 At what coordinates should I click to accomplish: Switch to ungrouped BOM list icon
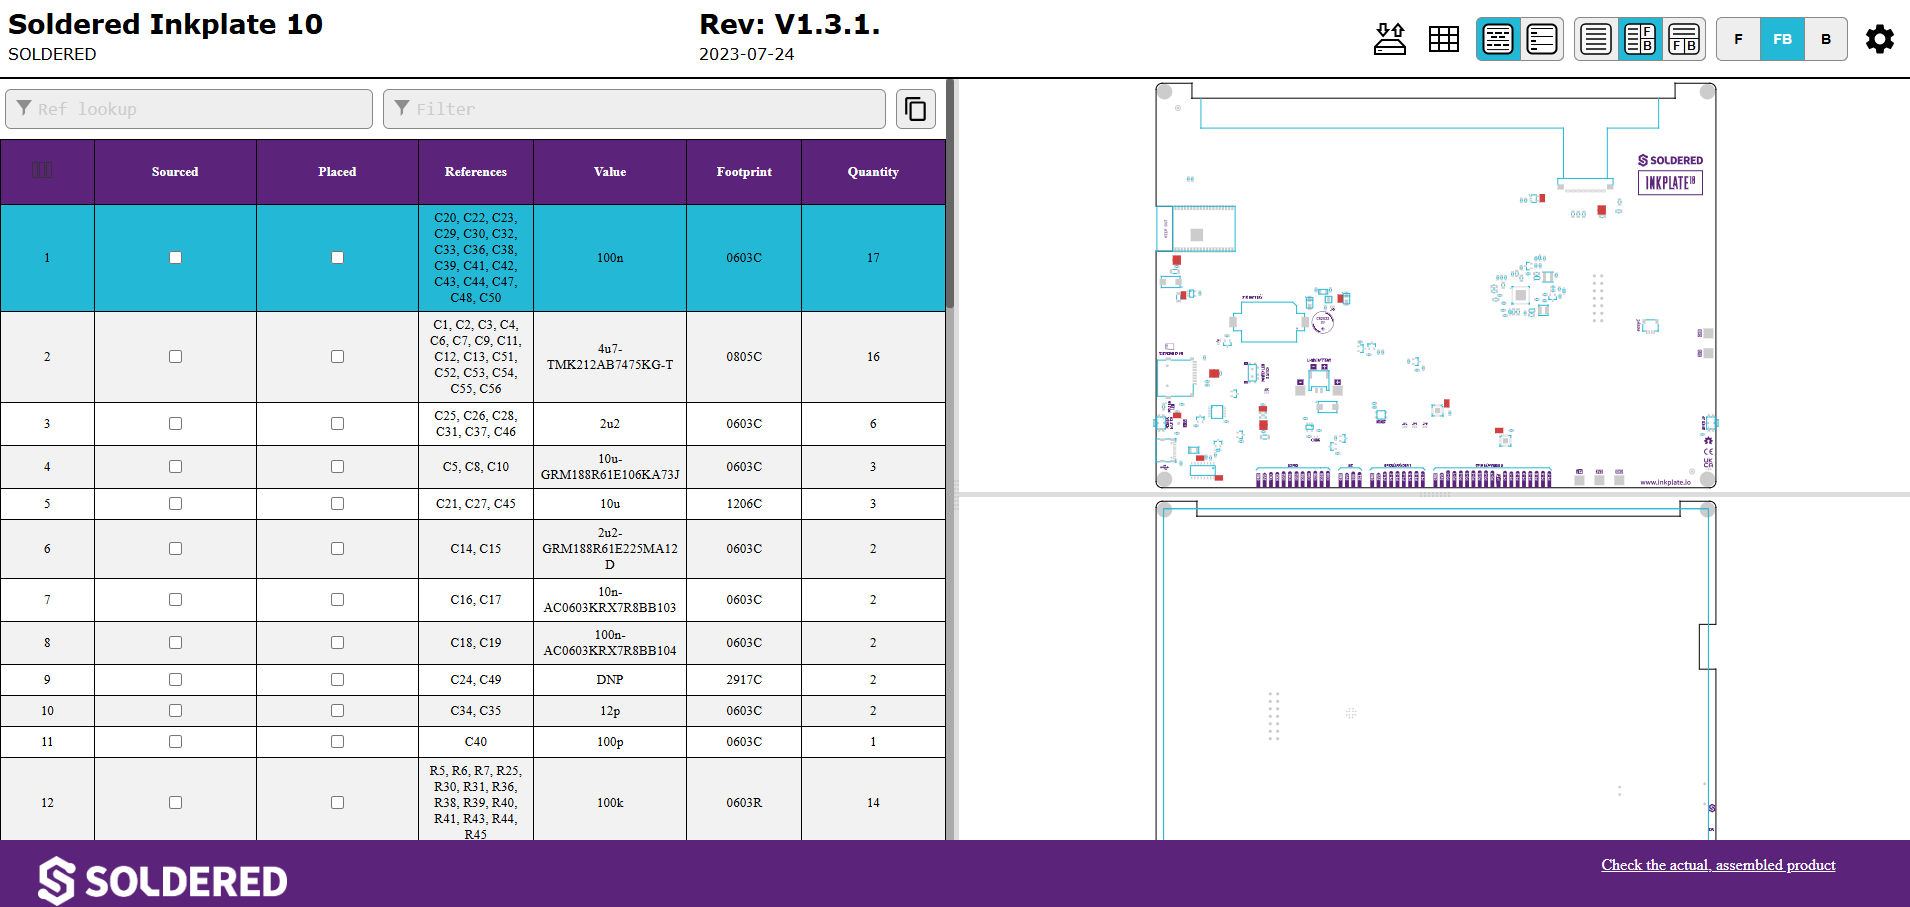click(1542, 40)
